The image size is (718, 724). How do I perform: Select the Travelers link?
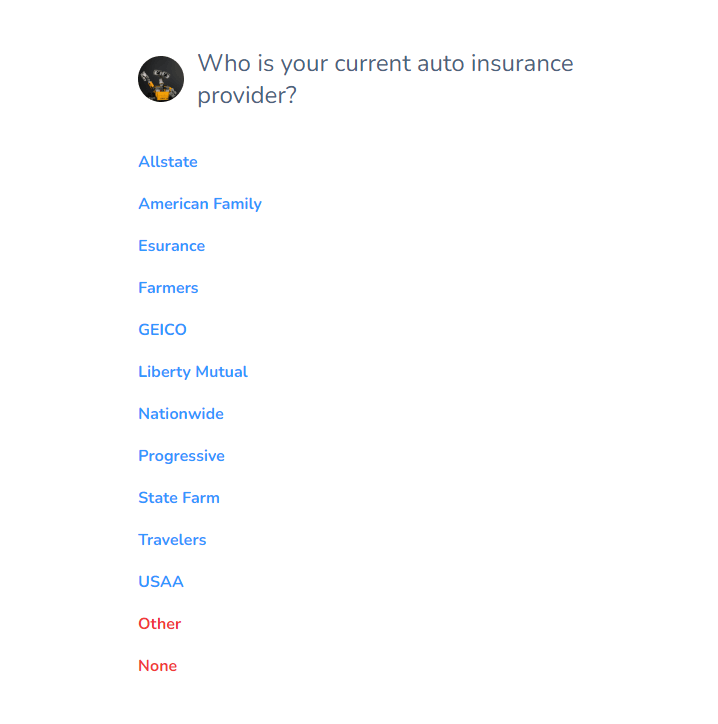click(x=172, y=540)
